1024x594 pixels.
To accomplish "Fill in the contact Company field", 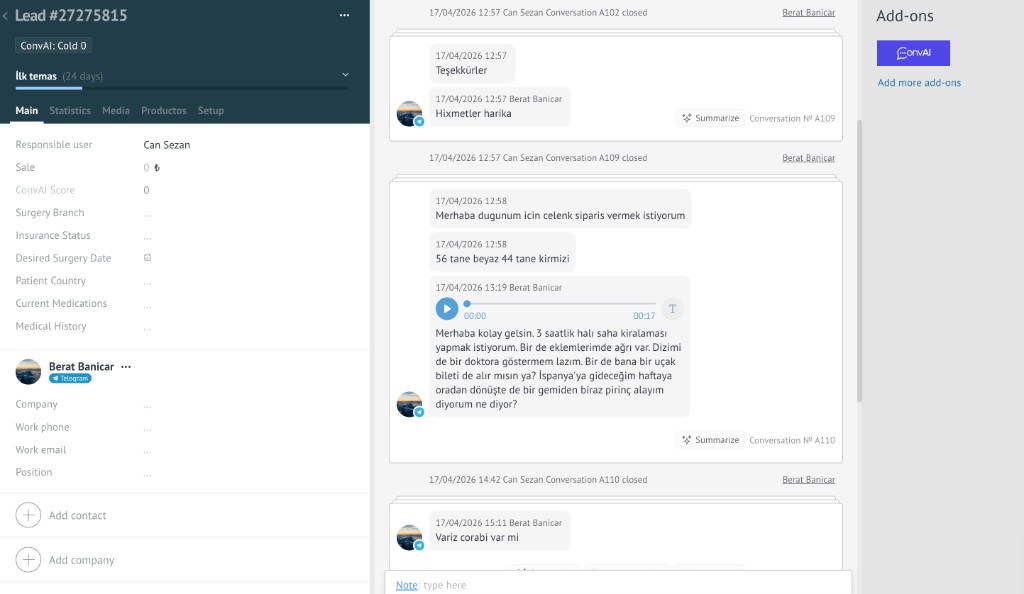I will click(x=148, y=405).
